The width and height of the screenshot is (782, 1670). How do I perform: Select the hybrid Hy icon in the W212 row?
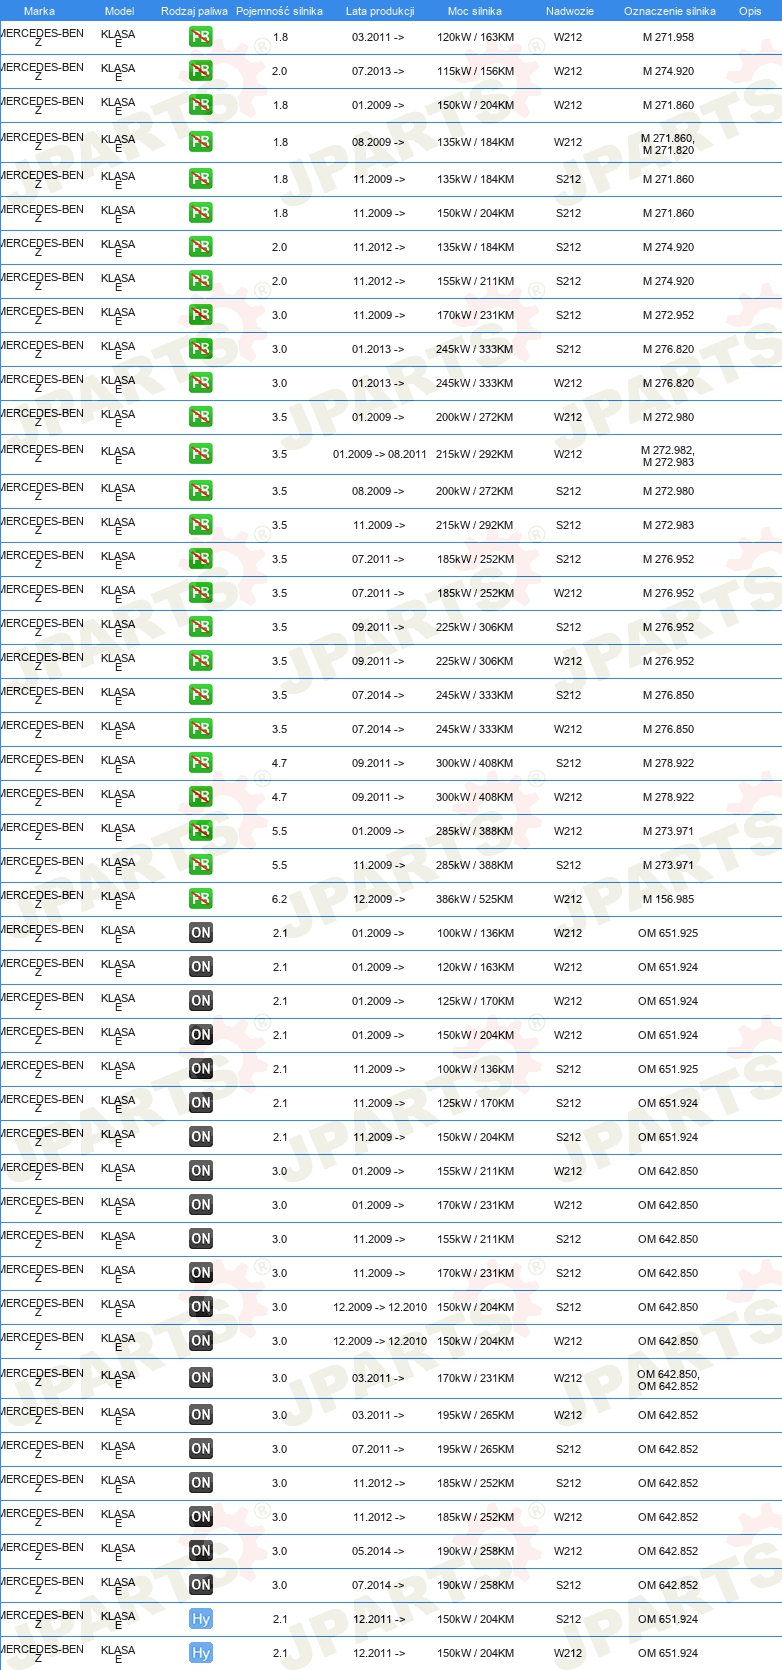(x=201, y=1653)
